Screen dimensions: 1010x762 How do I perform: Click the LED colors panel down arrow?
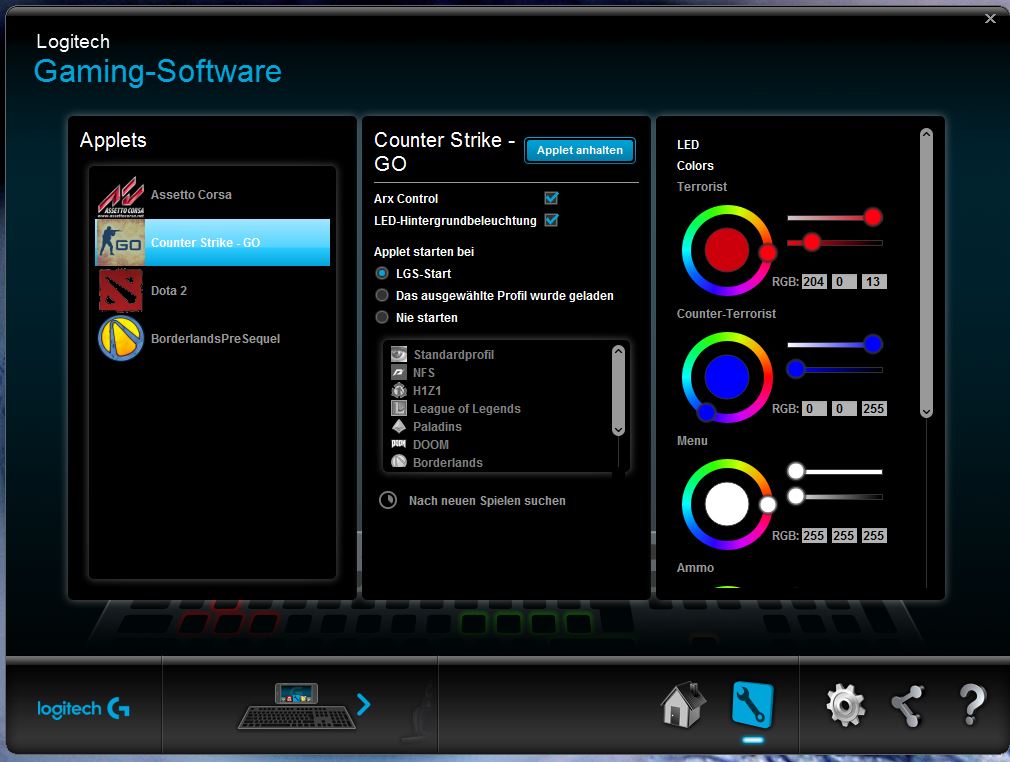click(926, 412)
